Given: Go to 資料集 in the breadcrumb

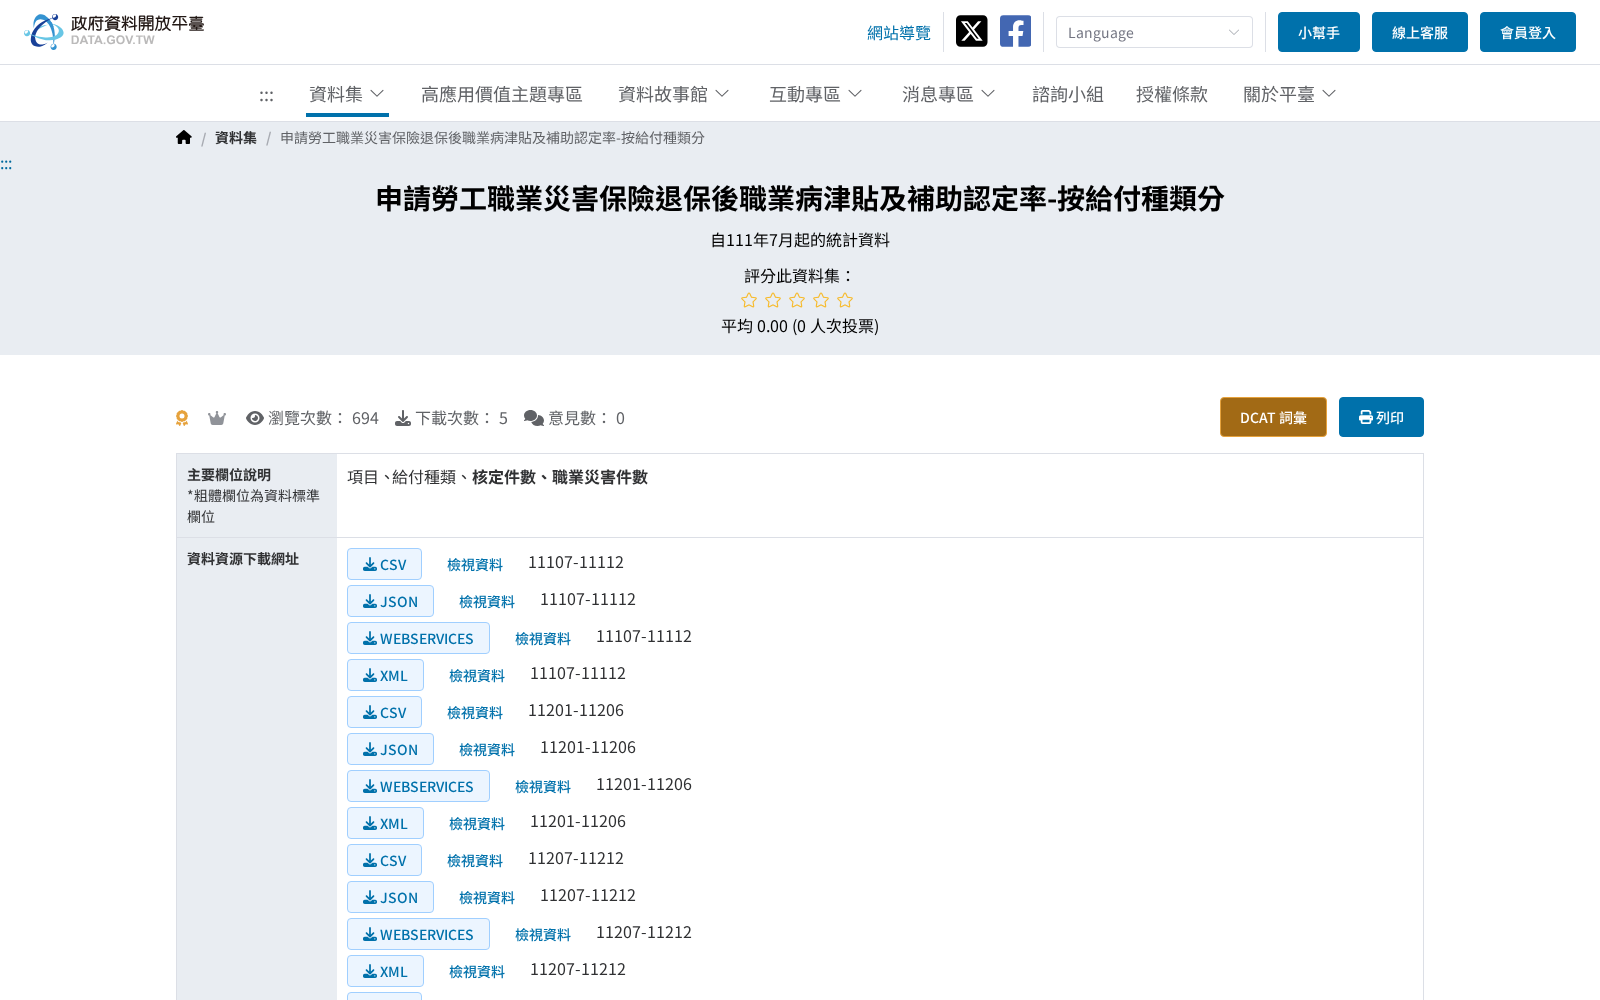Looking at the screenshot, I should (x=236, y=138).
